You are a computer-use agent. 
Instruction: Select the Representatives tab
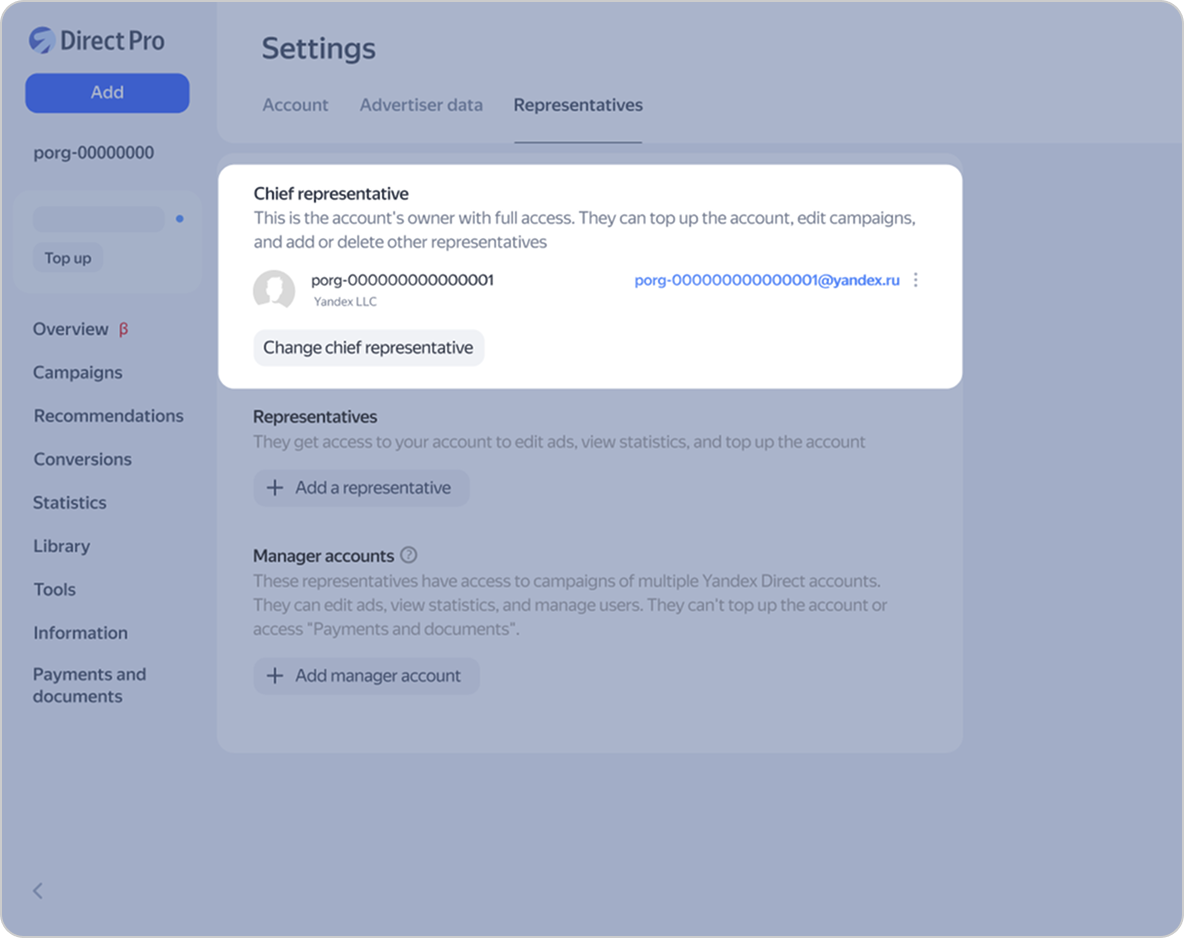click(578, 105)
